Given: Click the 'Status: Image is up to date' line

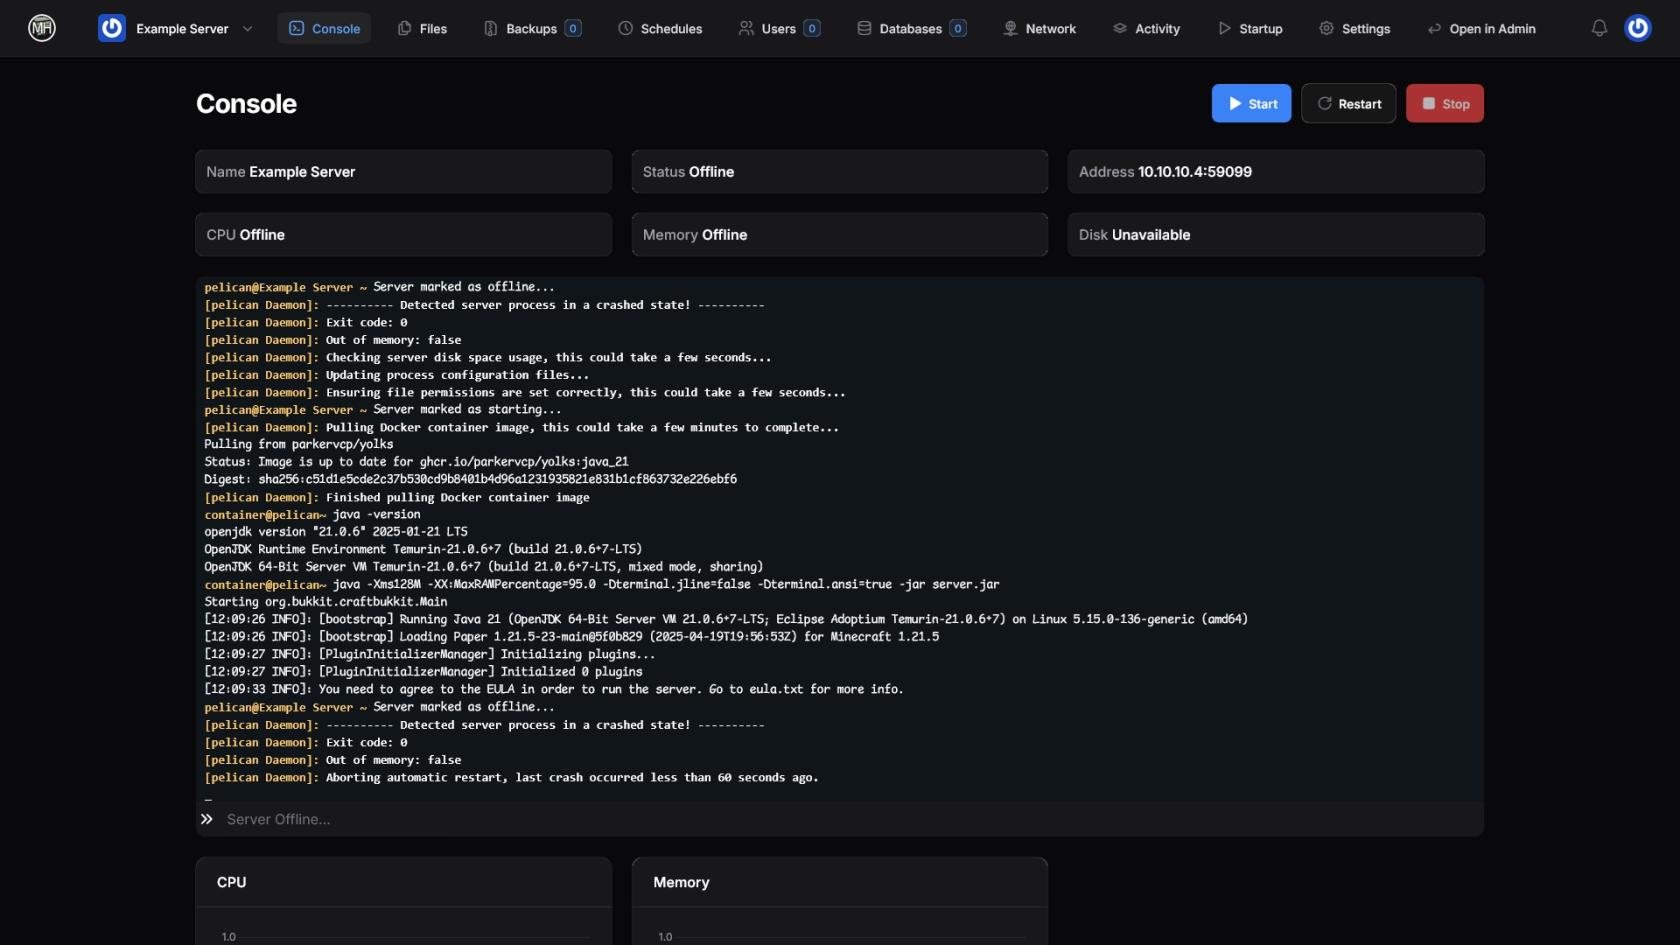Looking at the screenshot, I should 416,461.
